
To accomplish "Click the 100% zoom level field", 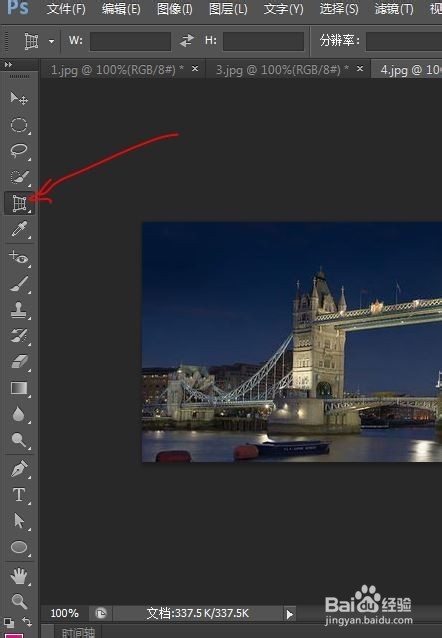I will [64, 613].
